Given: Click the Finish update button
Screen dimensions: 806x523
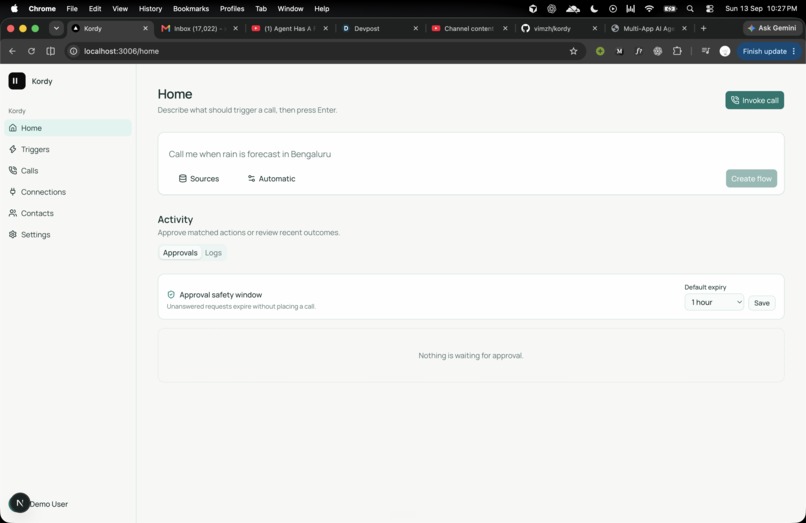Looking at the screenshot, I should (768, 51).
